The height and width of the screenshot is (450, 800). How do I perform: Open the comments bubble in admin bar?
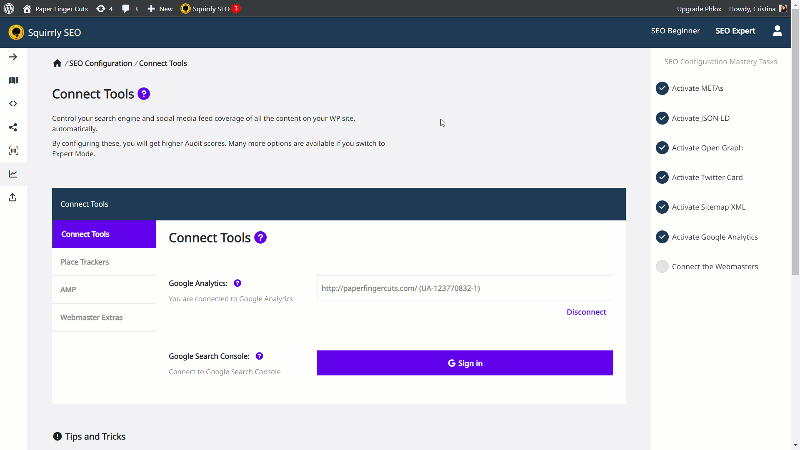[130, 9]
